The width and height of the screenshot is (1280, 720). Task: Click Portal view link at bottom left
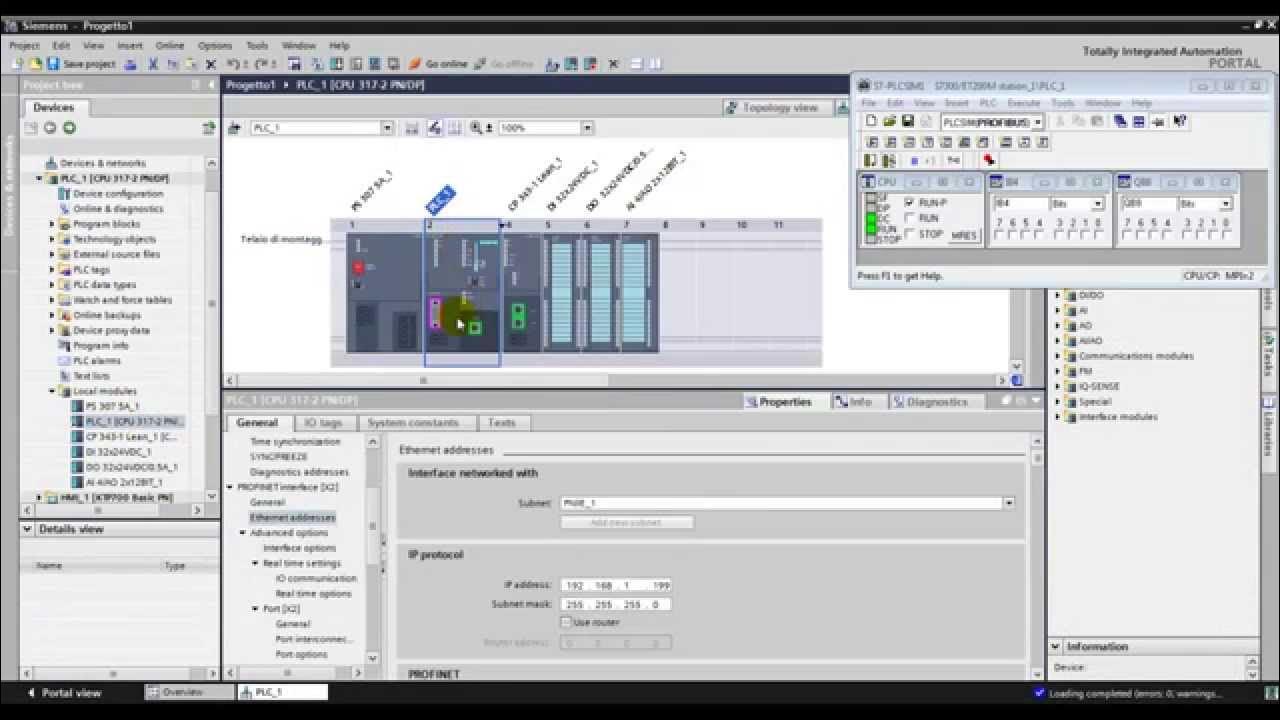64,692
